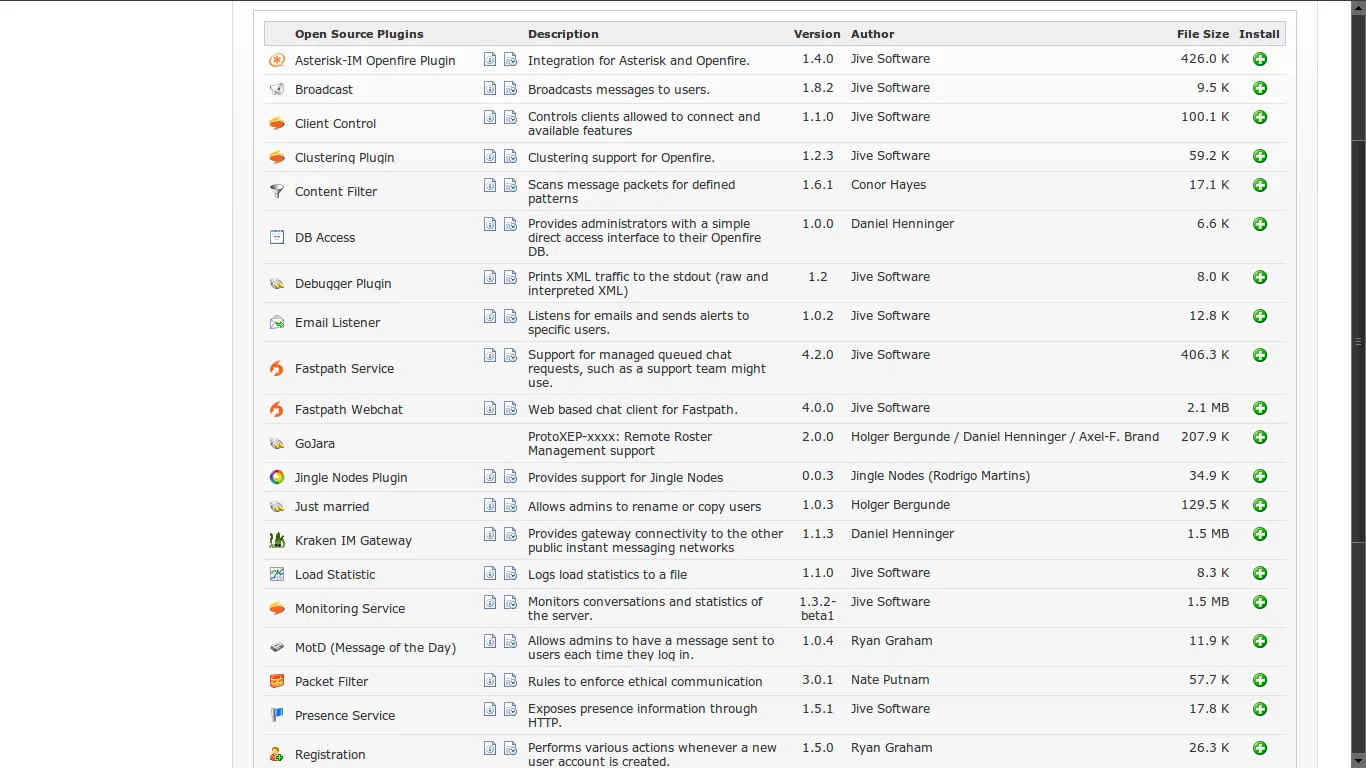Open the Debugger Plugin changelog

[x=510, y=277]
